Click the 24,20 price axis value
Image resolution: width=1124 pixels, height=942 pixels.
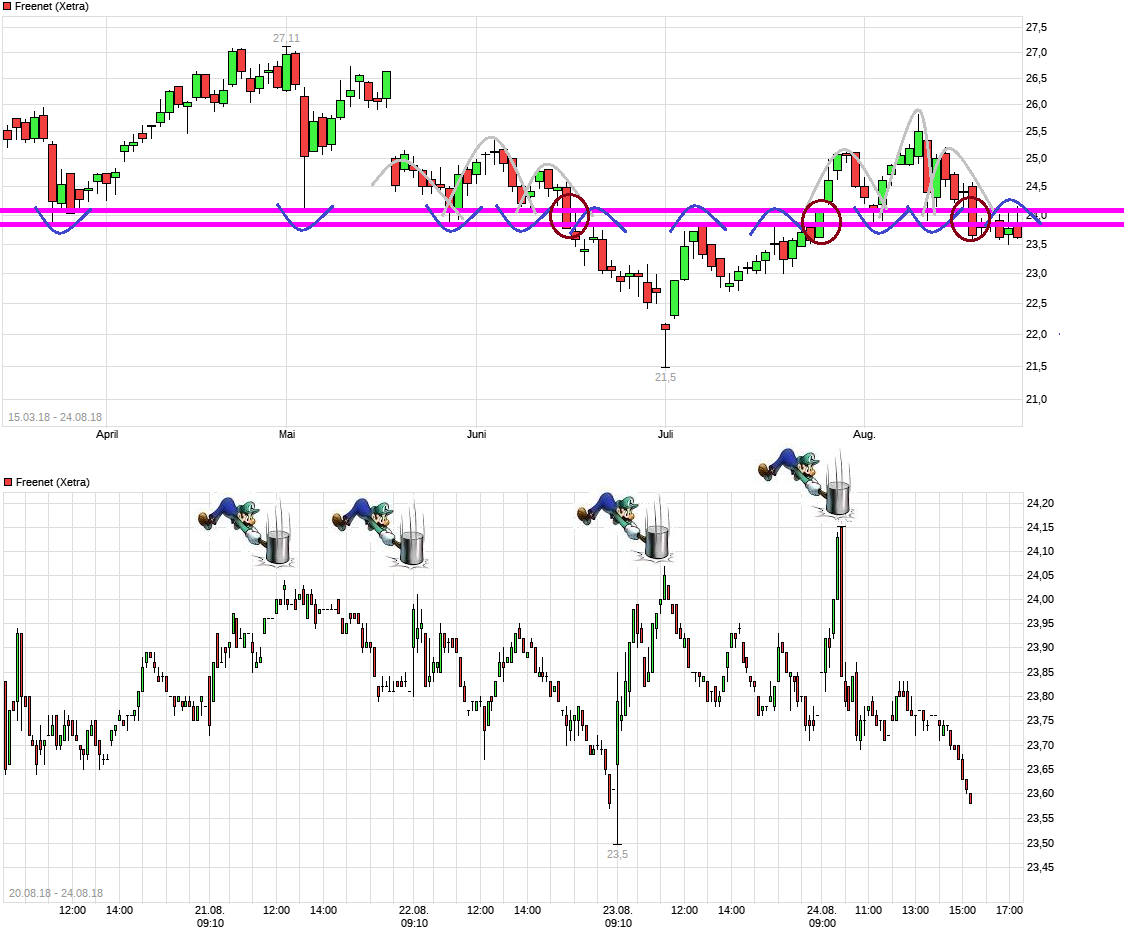pyautogui.click(x=1040, y=503)
